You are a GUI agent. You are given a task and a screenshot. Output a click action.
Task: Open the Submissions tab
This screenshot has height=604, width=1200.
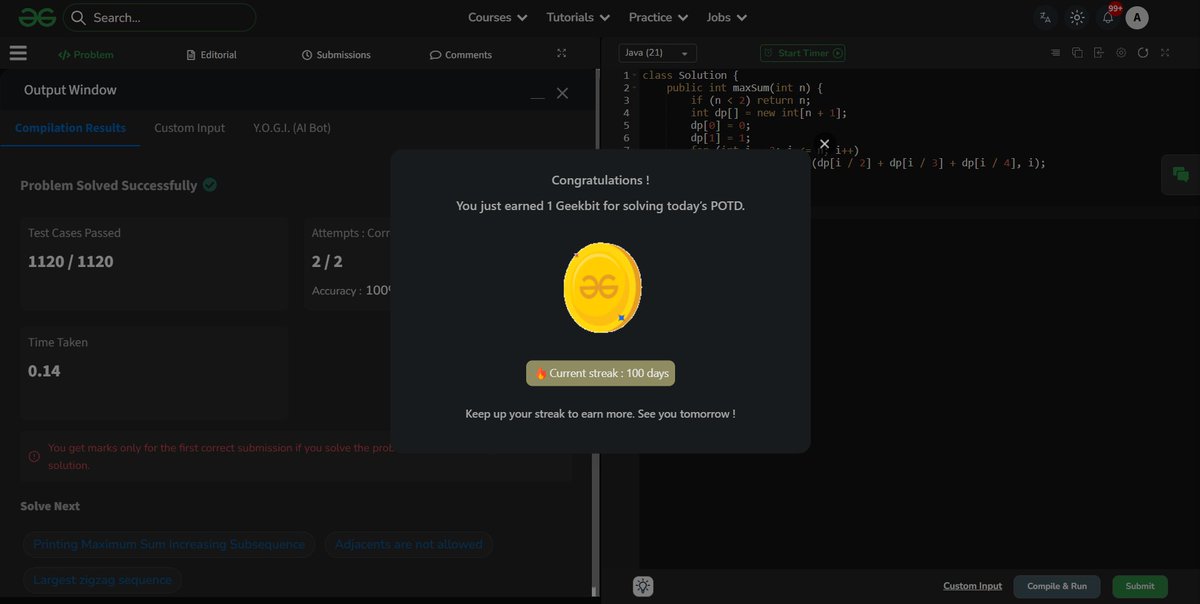336,55
